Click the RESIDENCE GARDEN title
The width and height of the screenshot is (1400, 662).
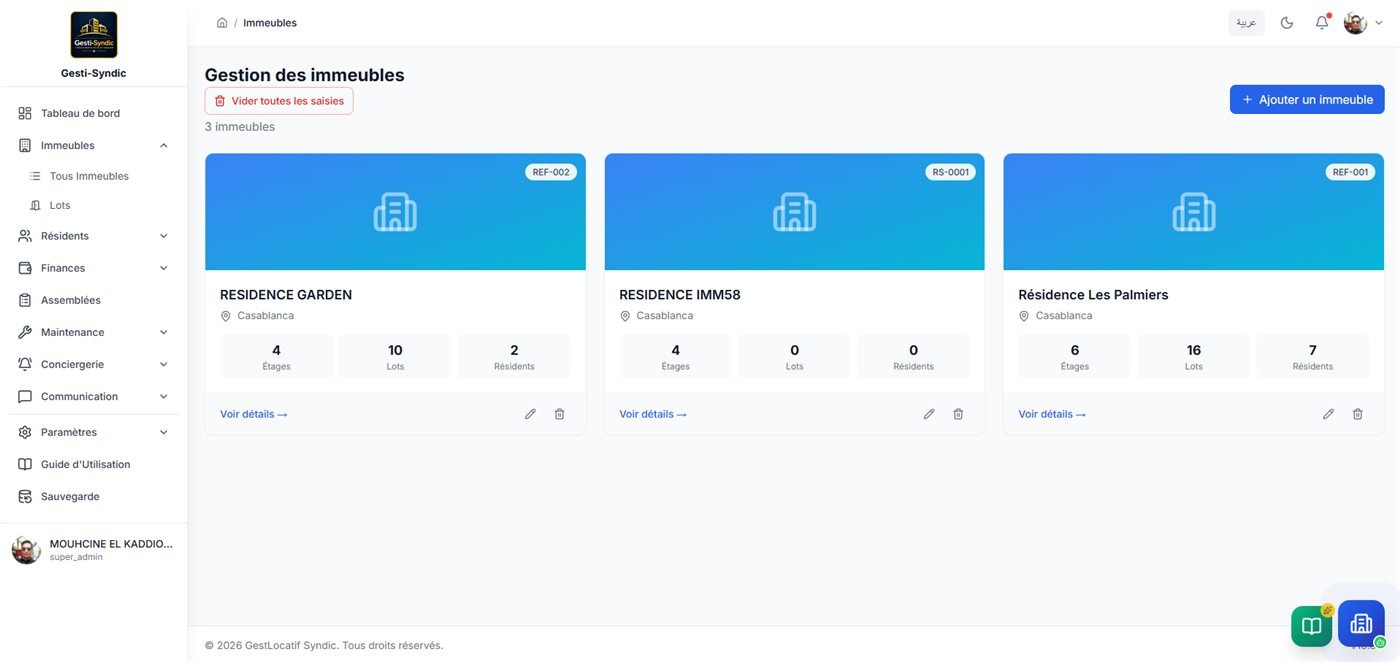(286, 295)
